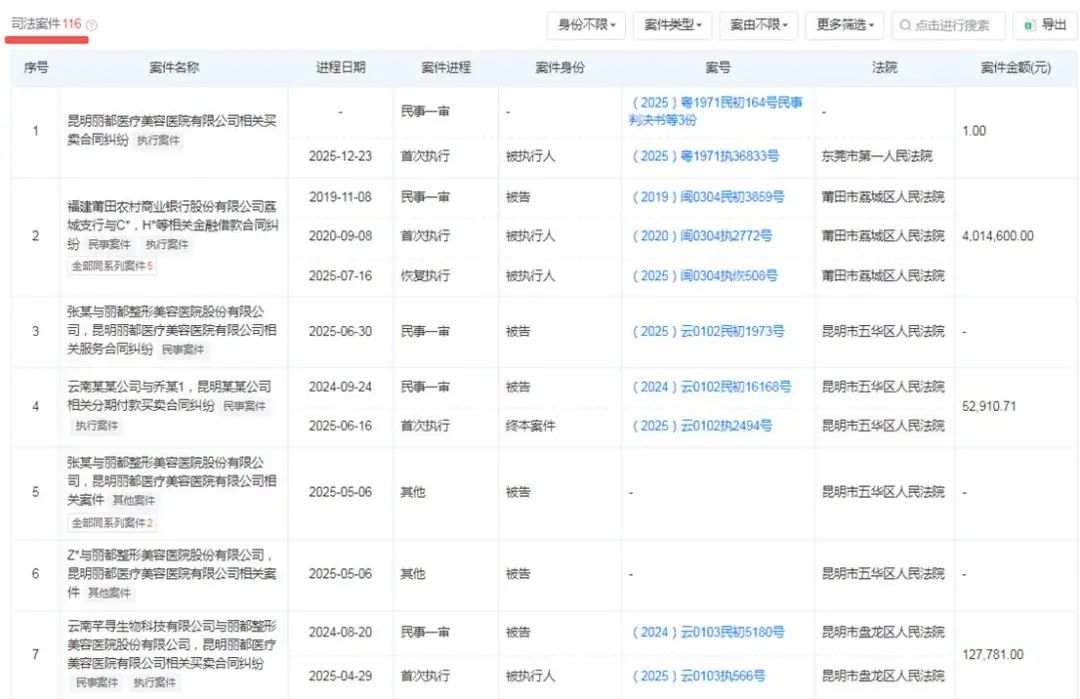Click the date 2024-09-24
This screenshot has width=1080, height=699.
click(340, 387)
